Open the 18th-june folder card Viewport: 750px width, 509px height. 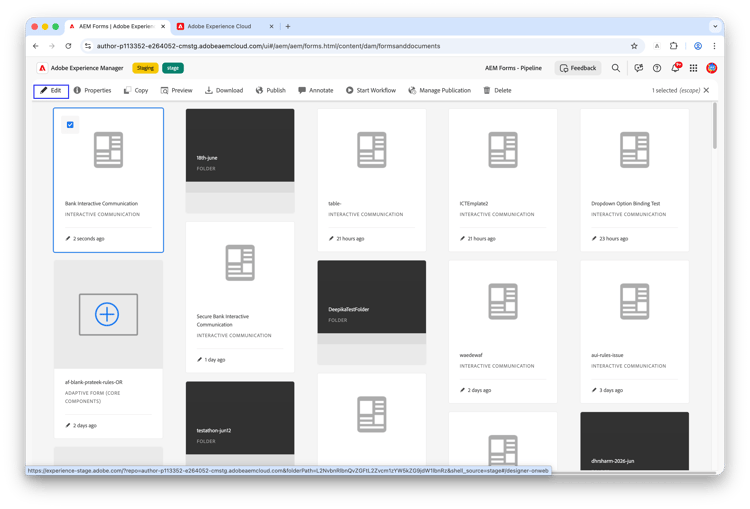coord(240,160)
